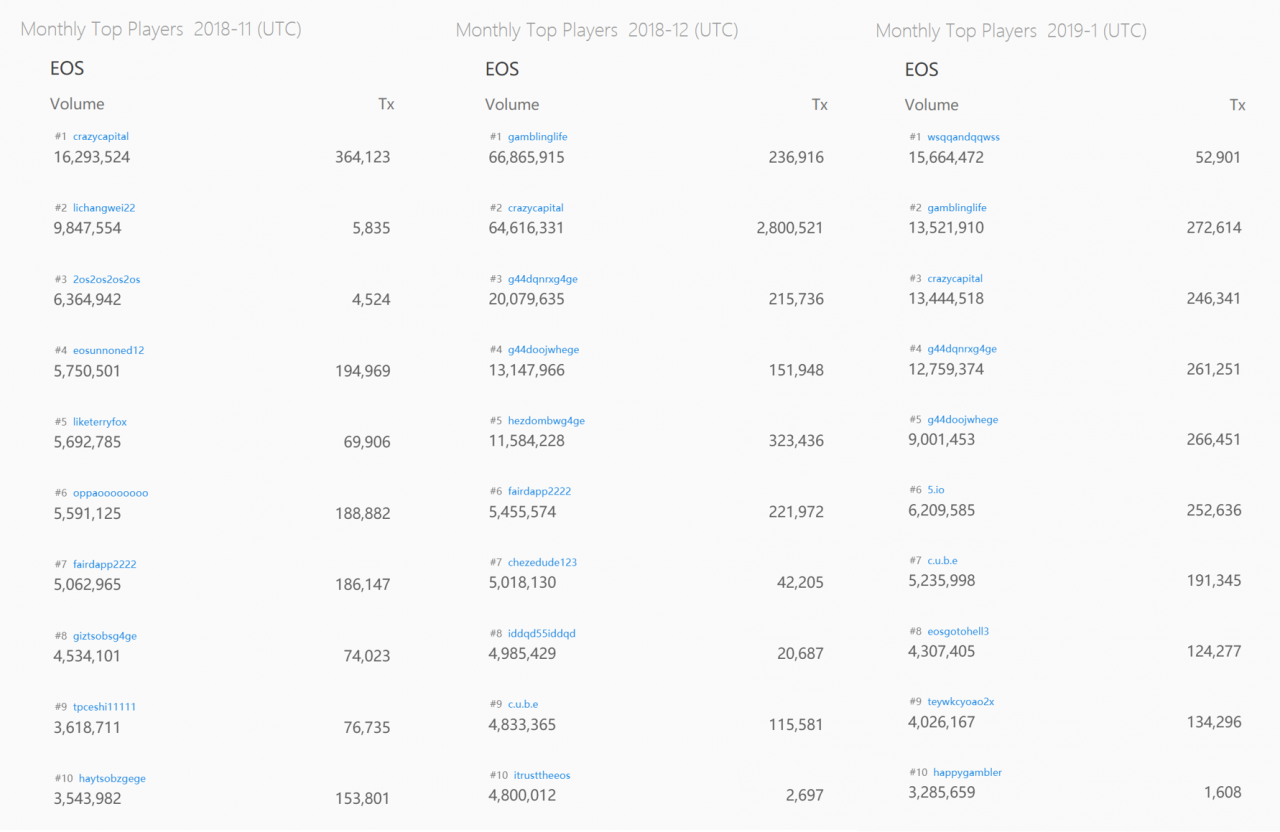1280x832 pixels.
Task: Click volume value 15,664,472
Action: pyautogui.click(x=946, y=157)
